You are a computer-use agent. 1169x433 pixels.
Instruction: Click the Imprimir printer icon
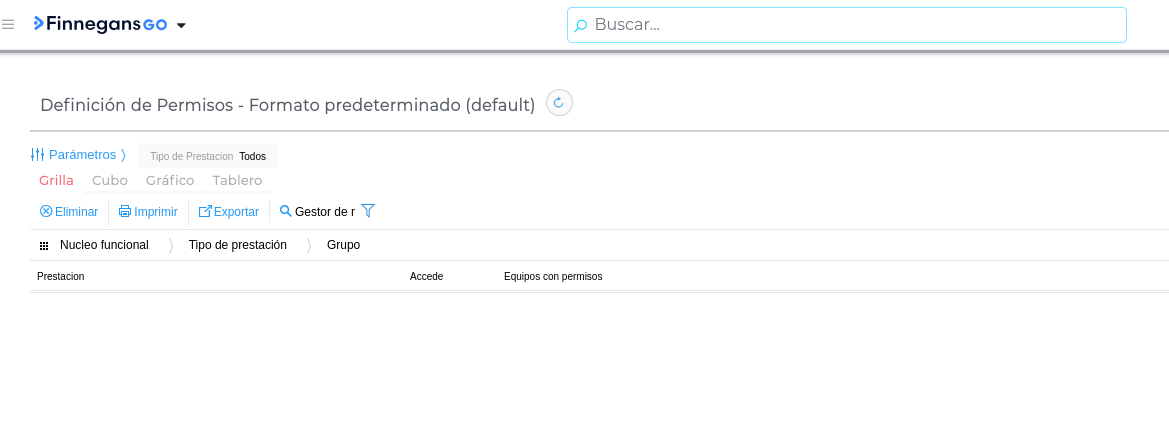coord(125,212)
